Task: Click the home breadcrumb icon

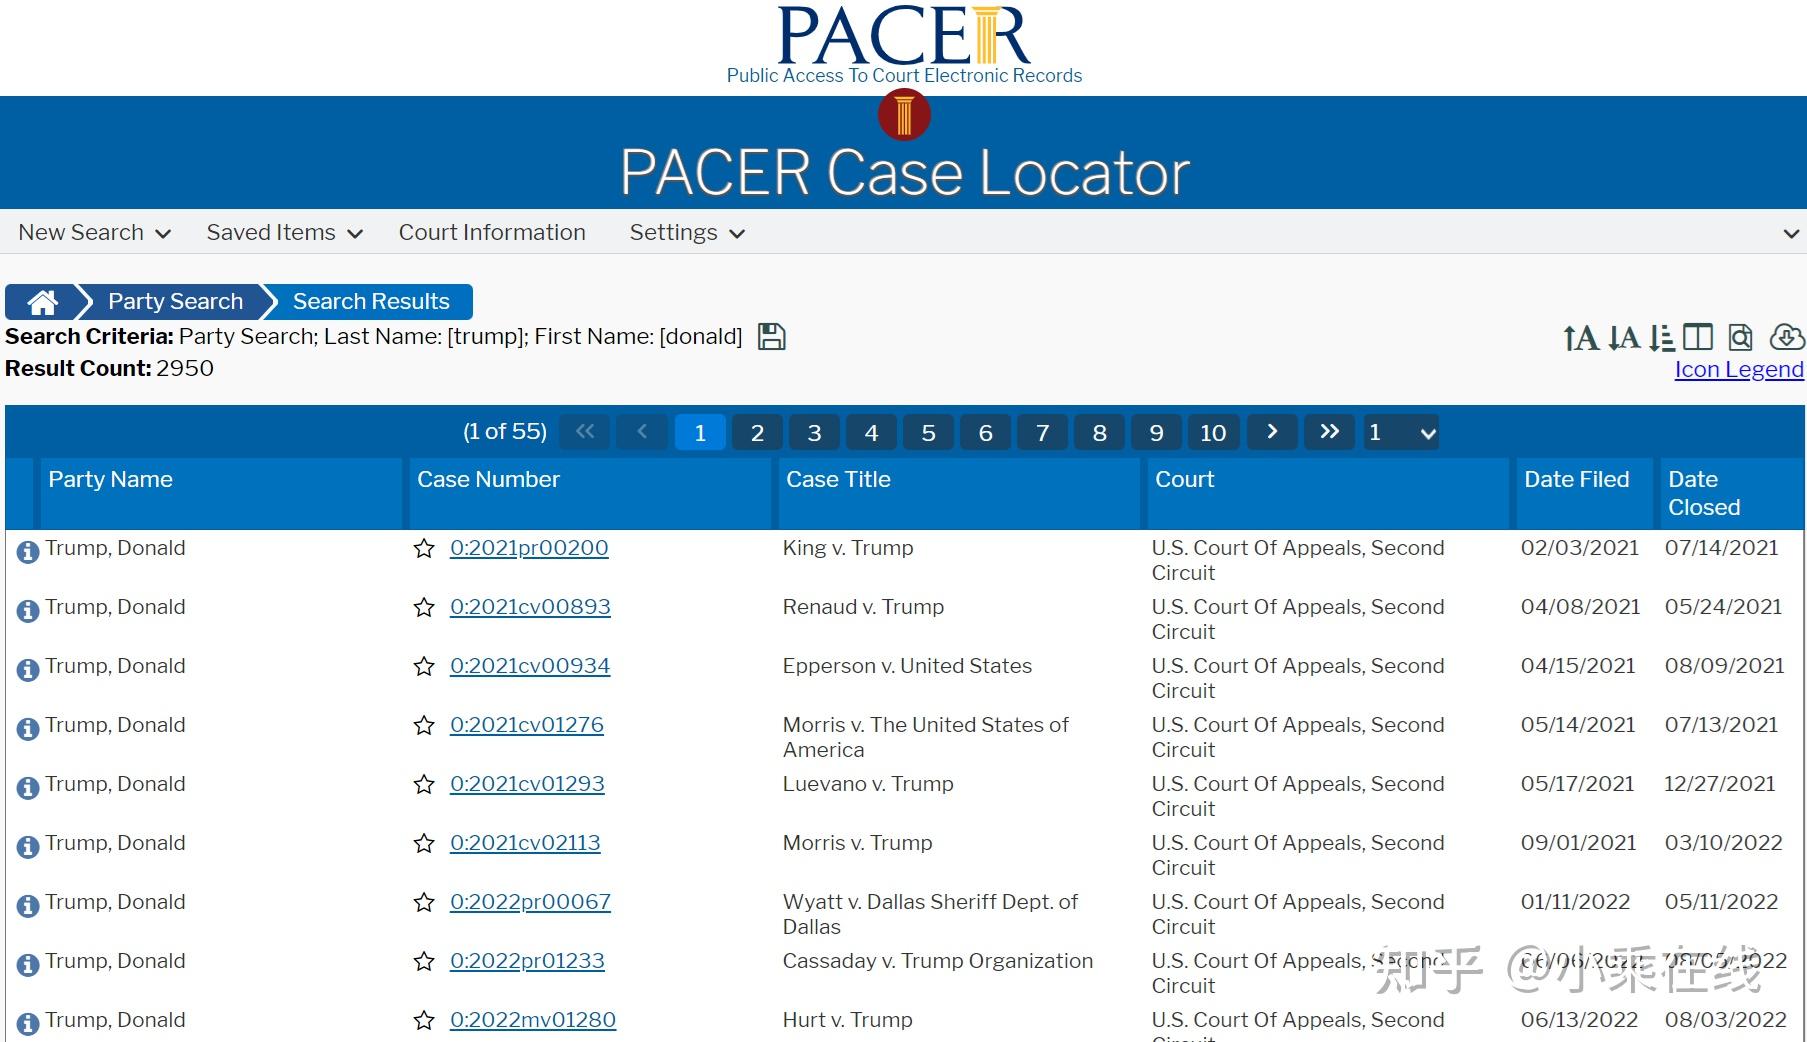Action: tap(42, 301)
